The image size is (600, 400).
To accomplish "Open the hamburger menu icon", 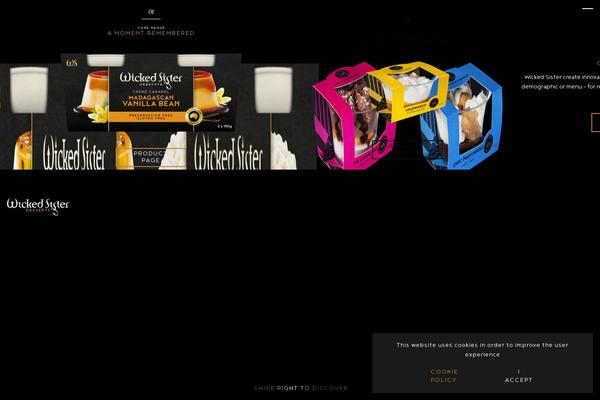I will [587, 8].
